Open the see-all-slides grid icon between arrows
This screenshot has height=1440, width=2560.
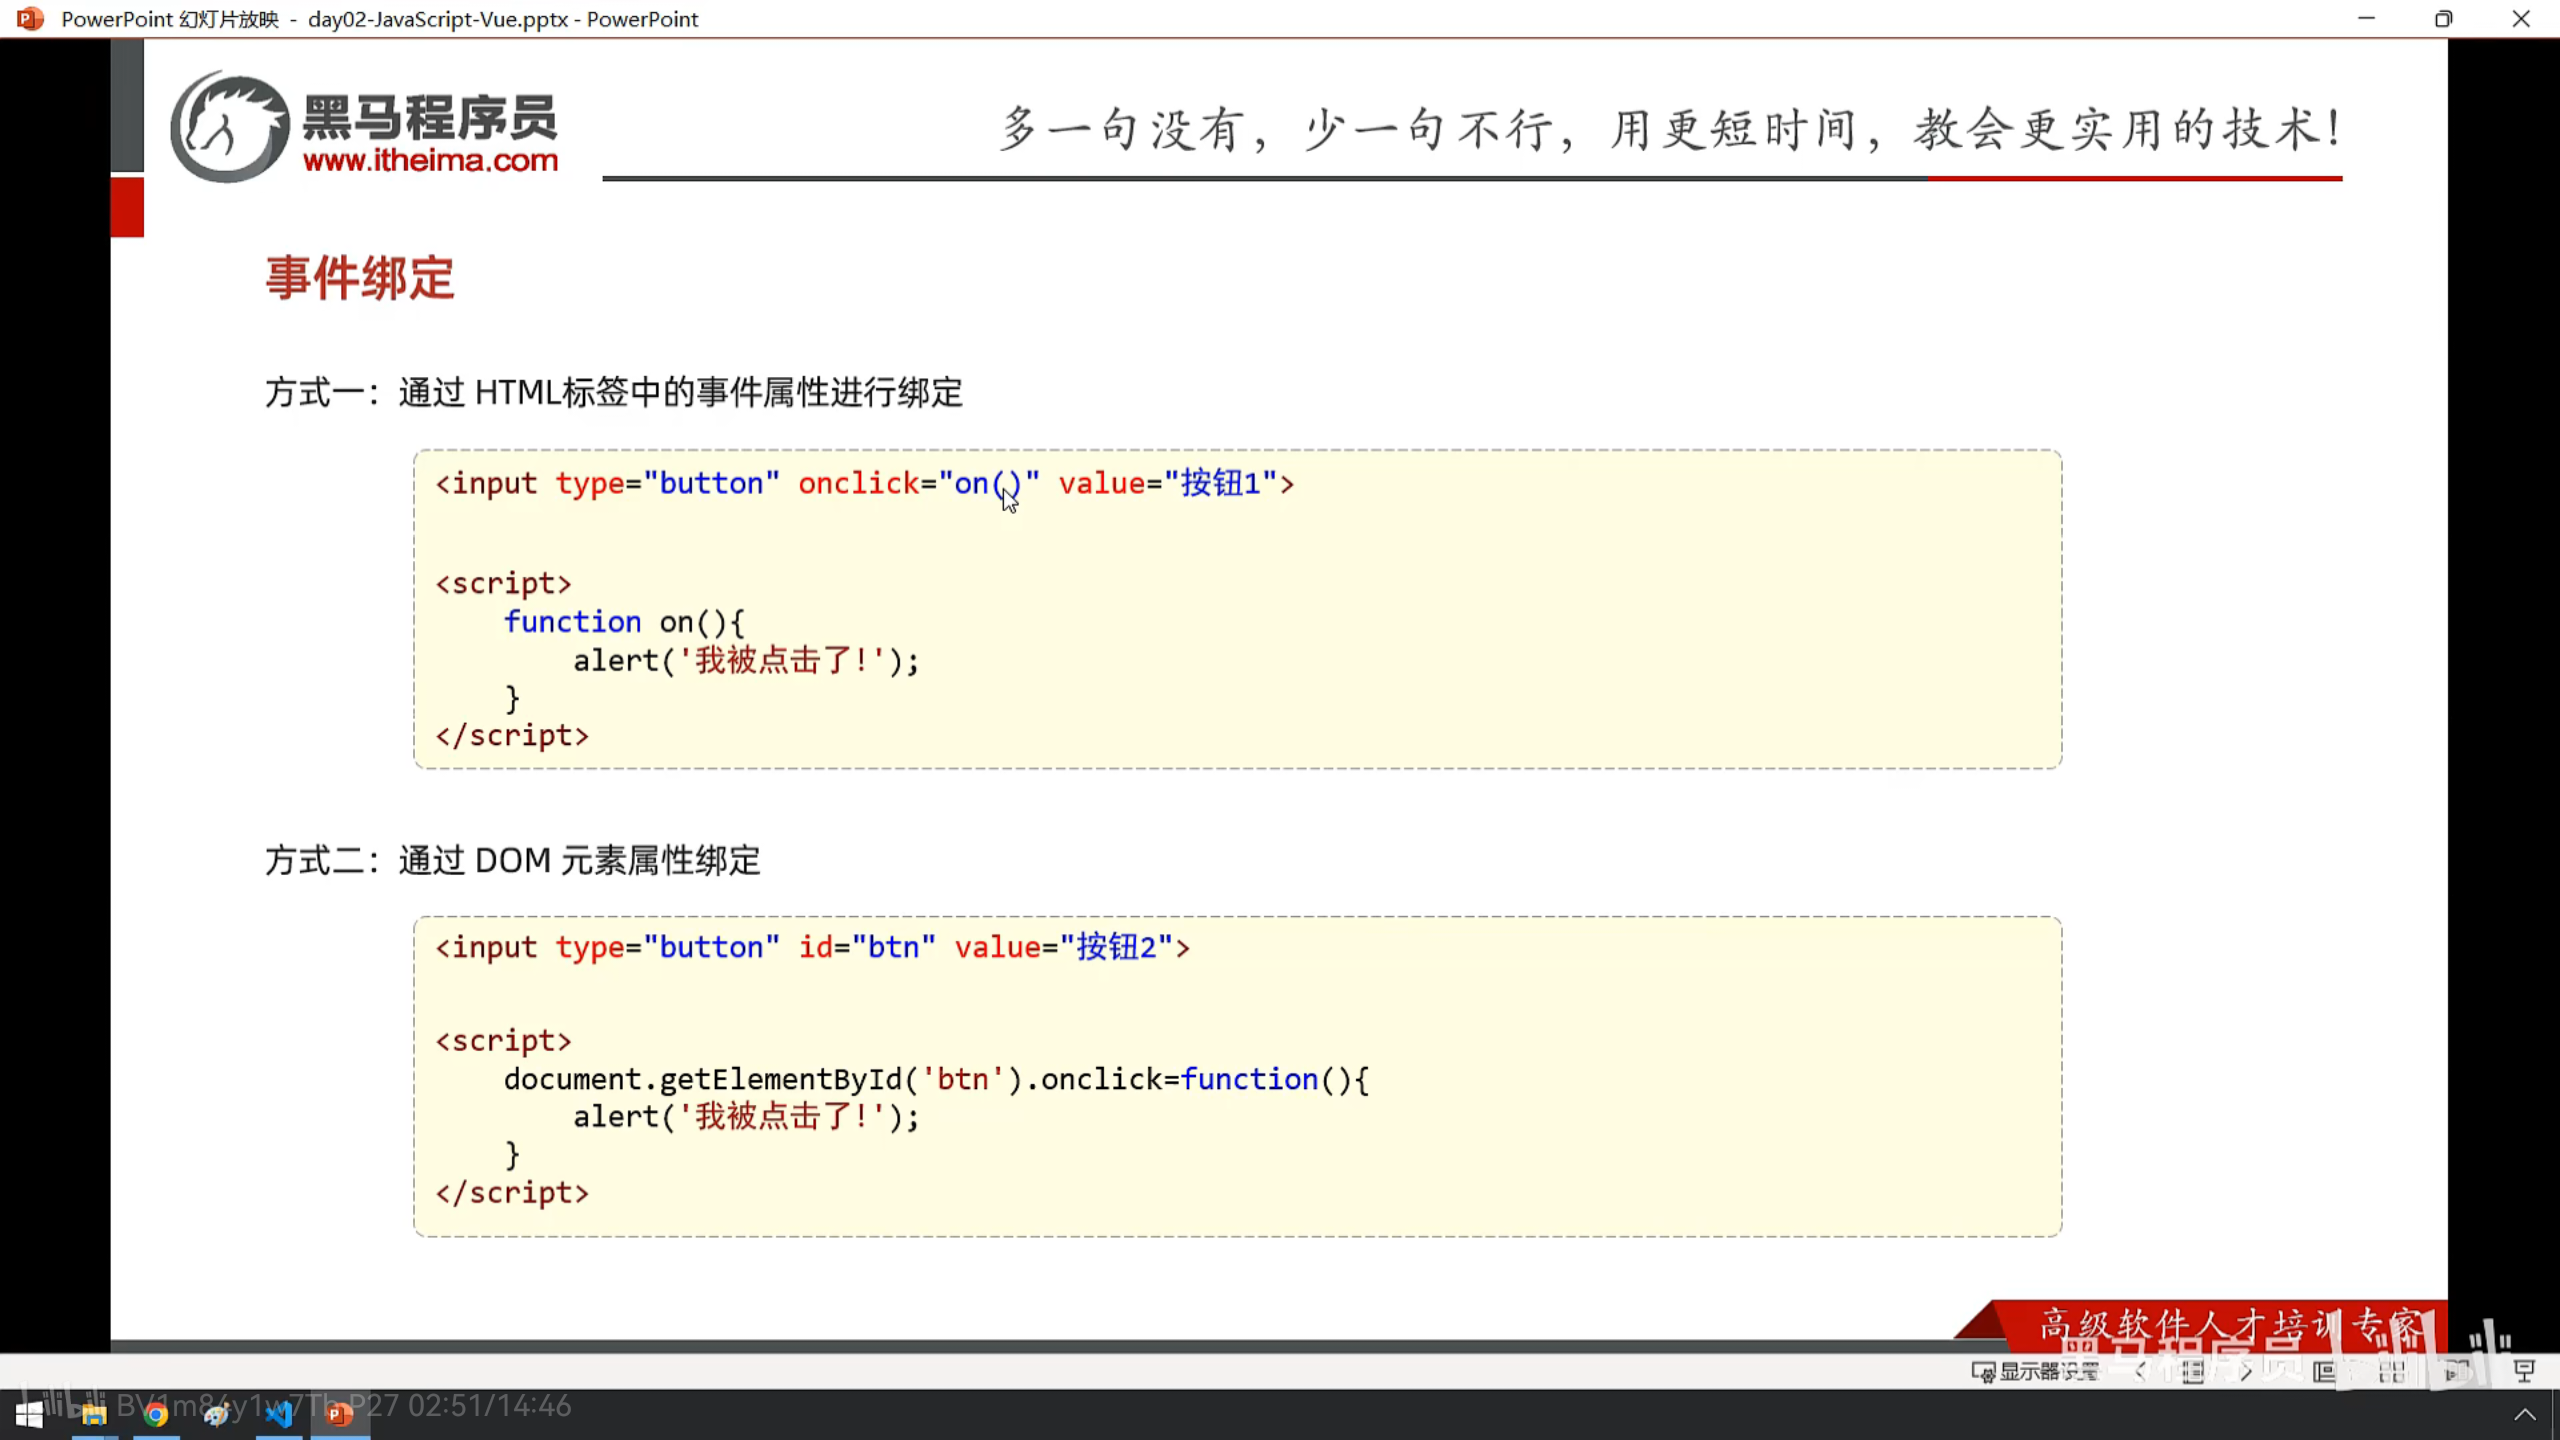[x=2193, y=1371]
